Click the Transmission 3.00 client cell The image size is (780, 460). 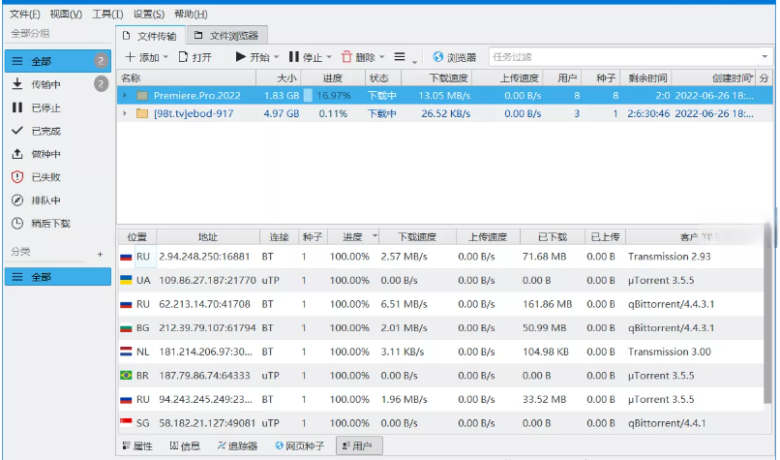669,352
